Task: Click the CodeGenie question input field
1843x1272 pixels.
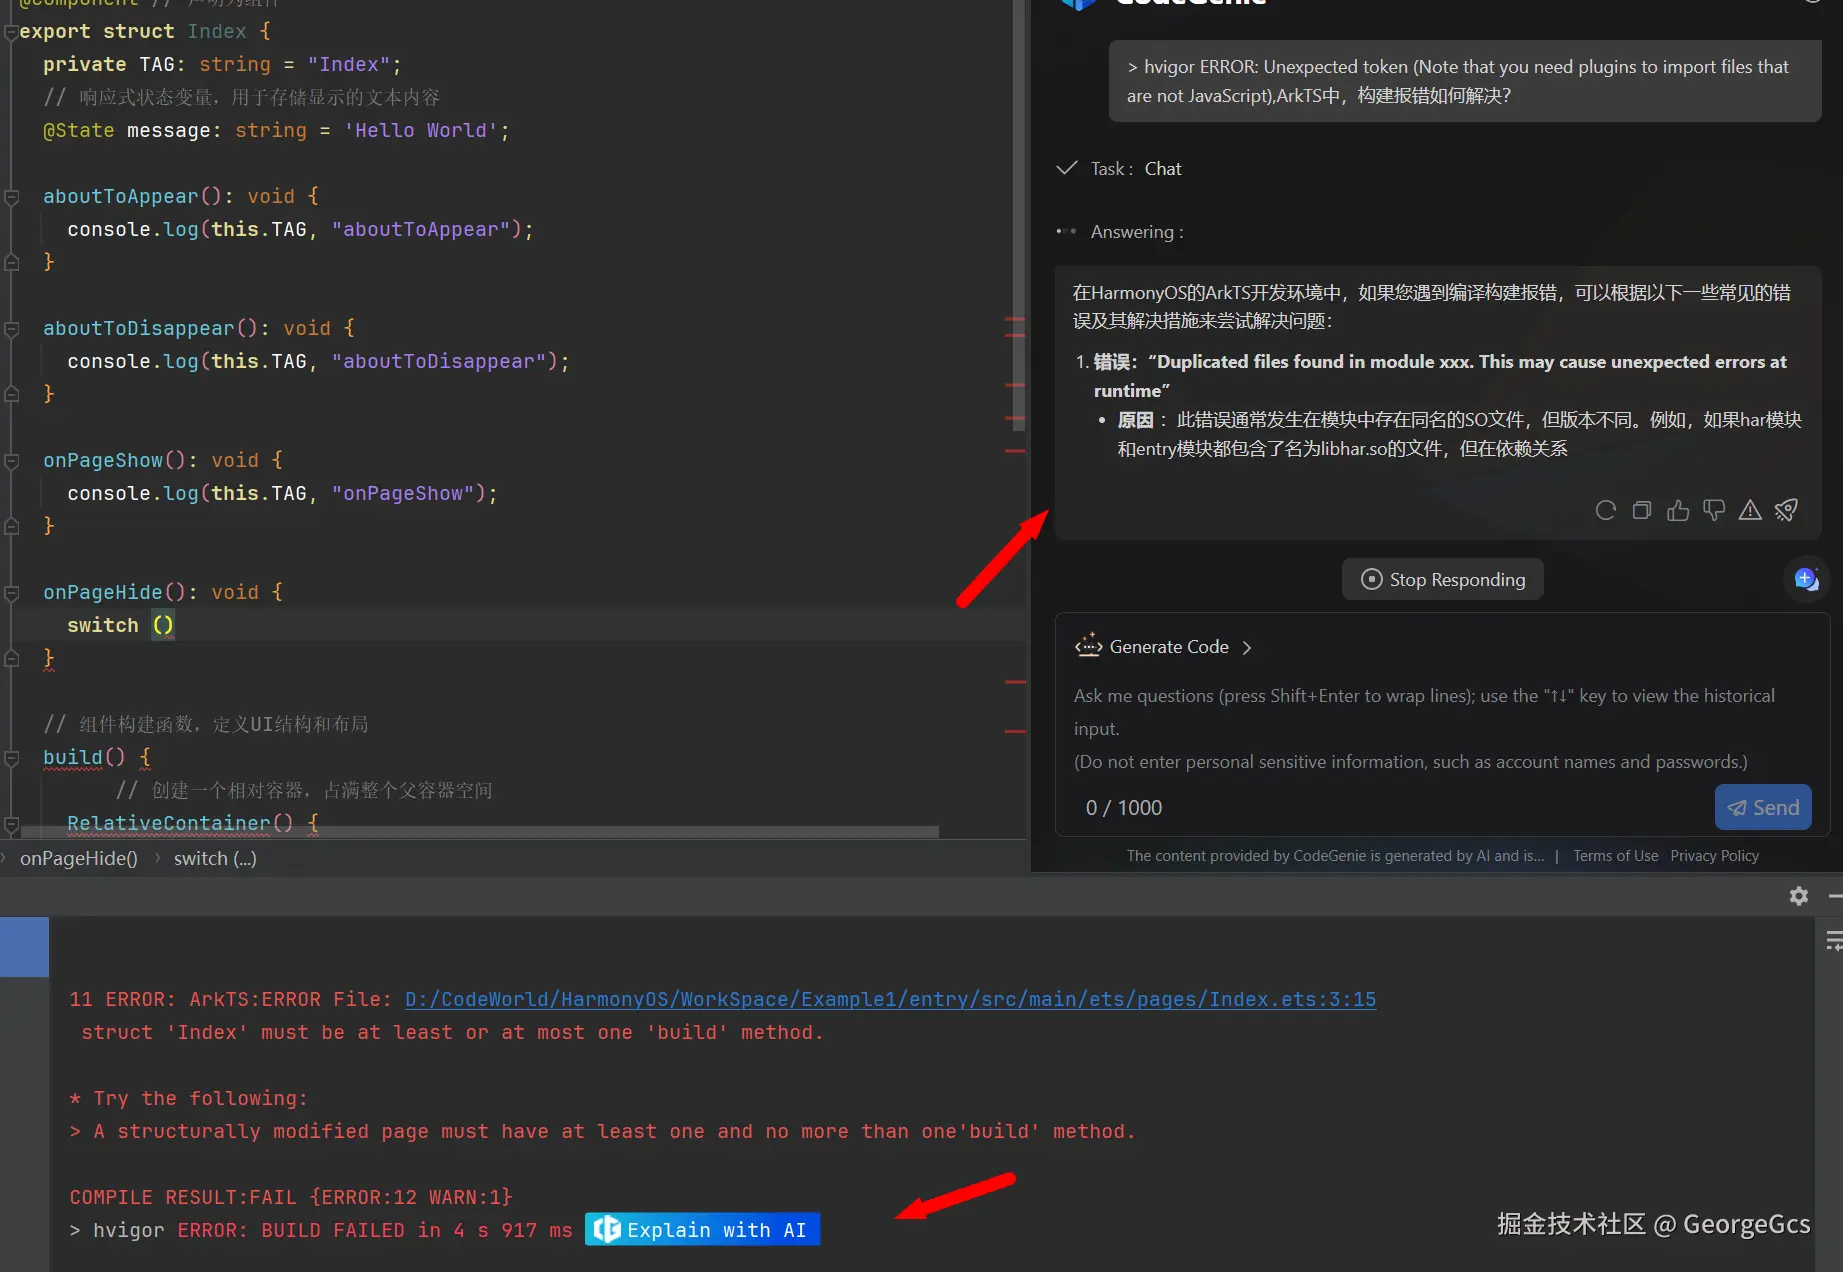Action: click(1442, 728)
